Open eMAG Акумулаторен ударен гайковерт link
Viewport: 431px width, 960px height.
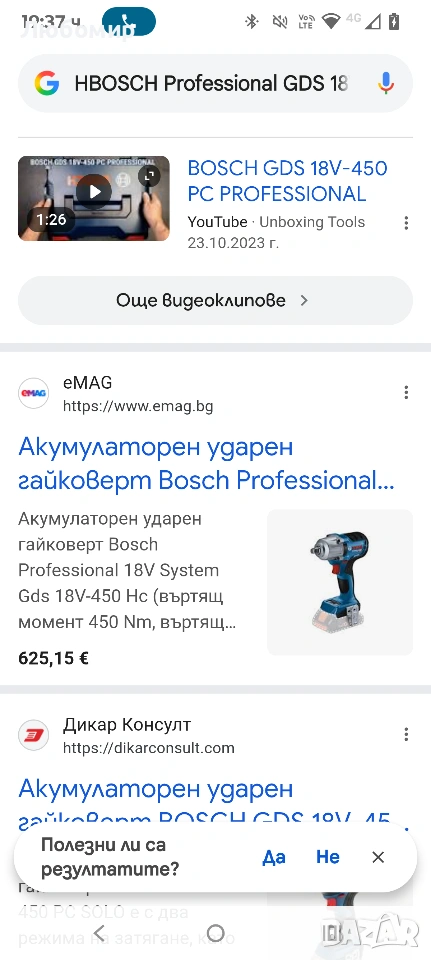pyautogui.click(x=206, y=465)
